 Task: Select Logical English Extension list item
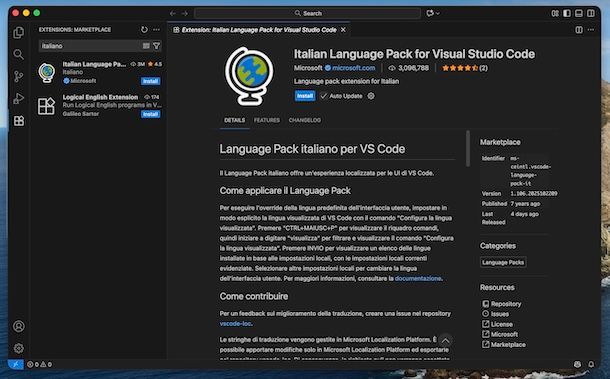coord(99,105)
